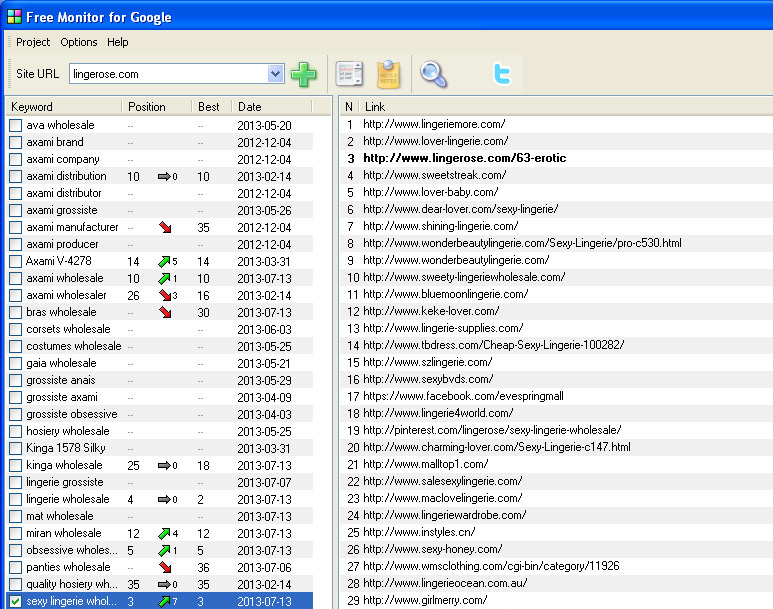The image size is (773, 609).
Task: Select the 'costumes wholesale' keyword row
Action: 160,346
